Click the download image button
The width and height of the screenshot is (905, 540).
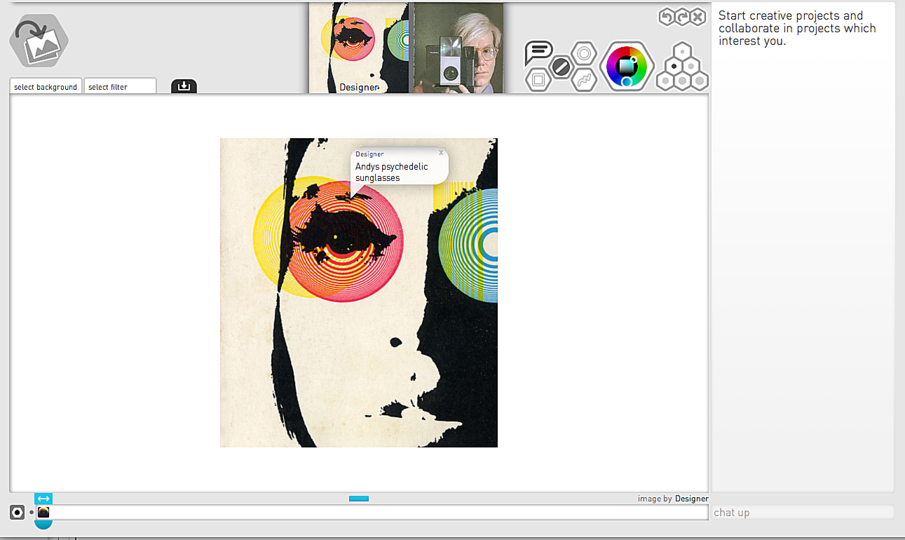[x=184, y=86]
